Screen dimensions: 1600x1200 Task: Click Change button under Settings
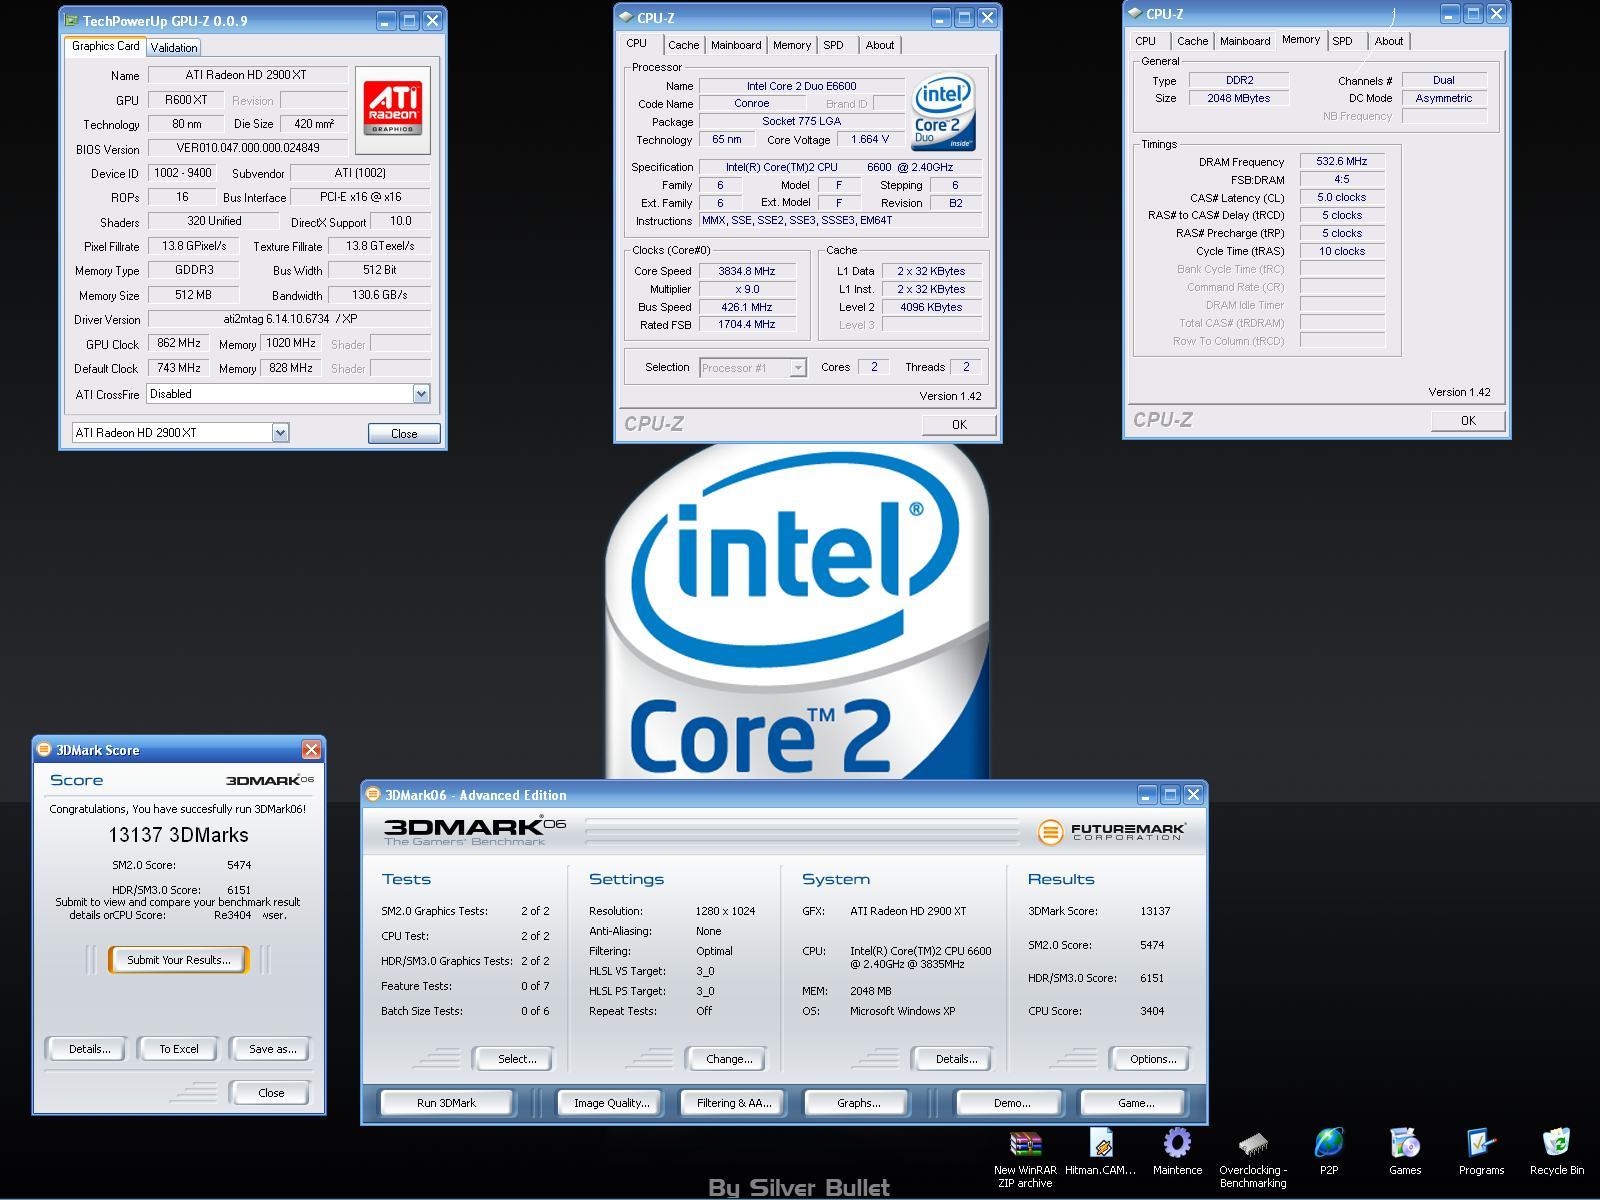pyautogui.click(x=729, y=1059)
